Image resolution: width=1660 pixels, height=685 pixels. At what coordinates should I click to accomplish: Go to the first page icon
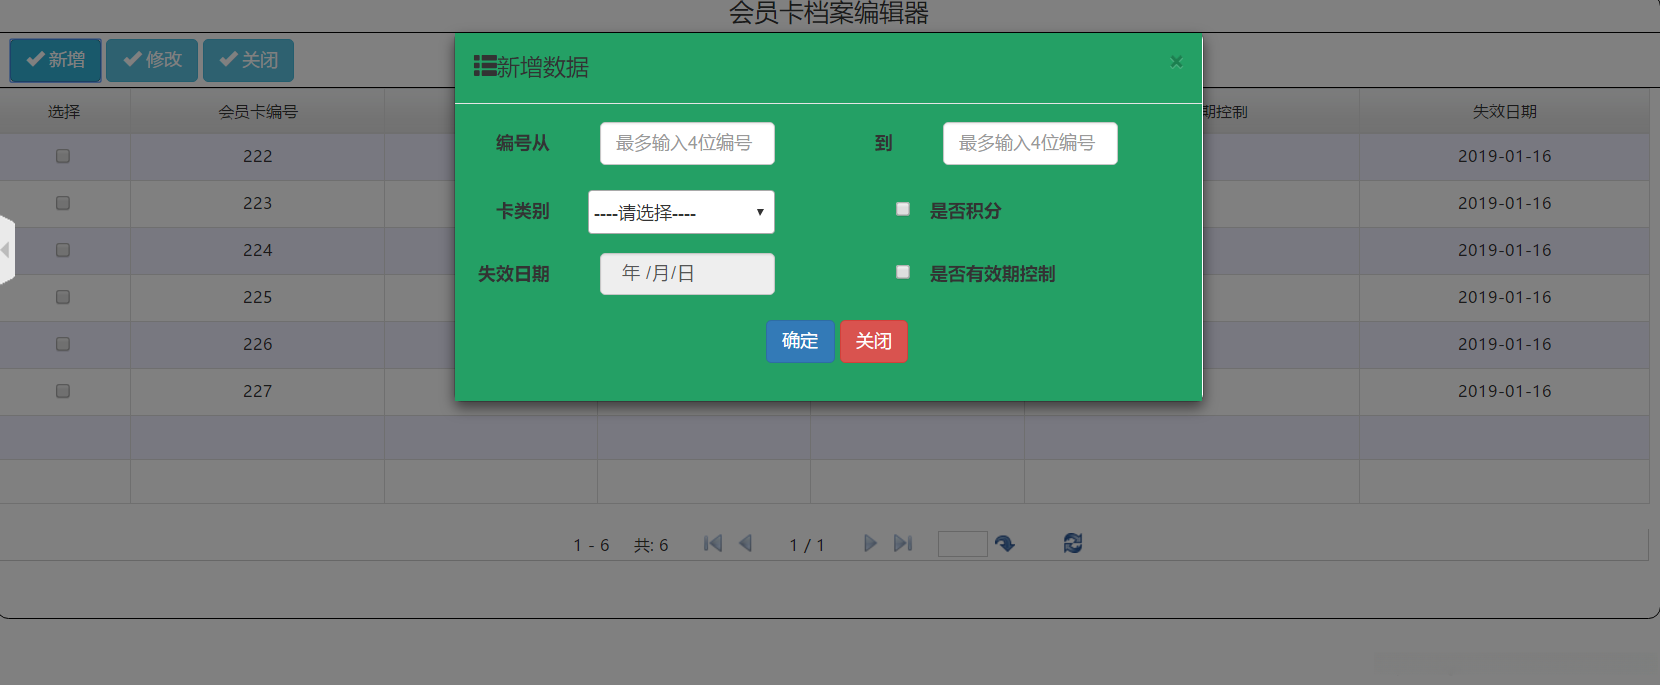click(713, 543)
